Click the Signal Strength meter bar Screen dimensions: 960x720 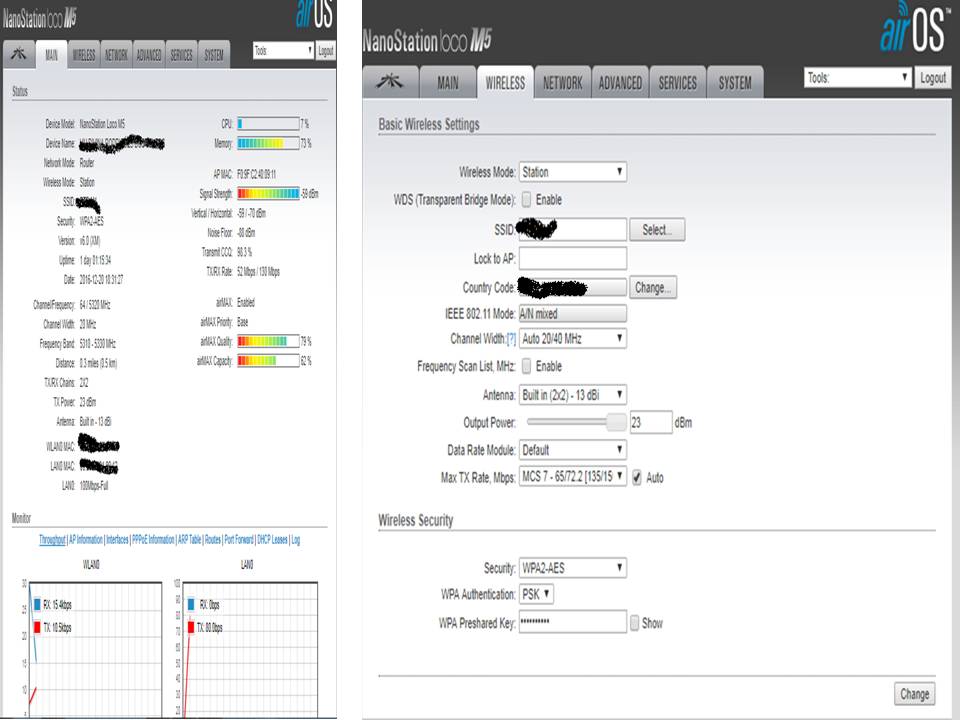click(268, 193)
